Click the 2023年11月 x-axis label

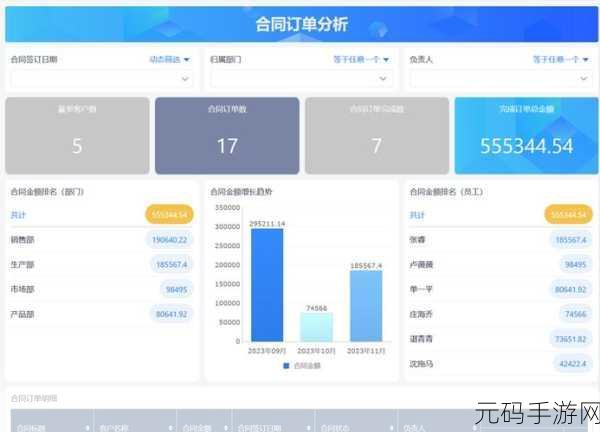366,350
